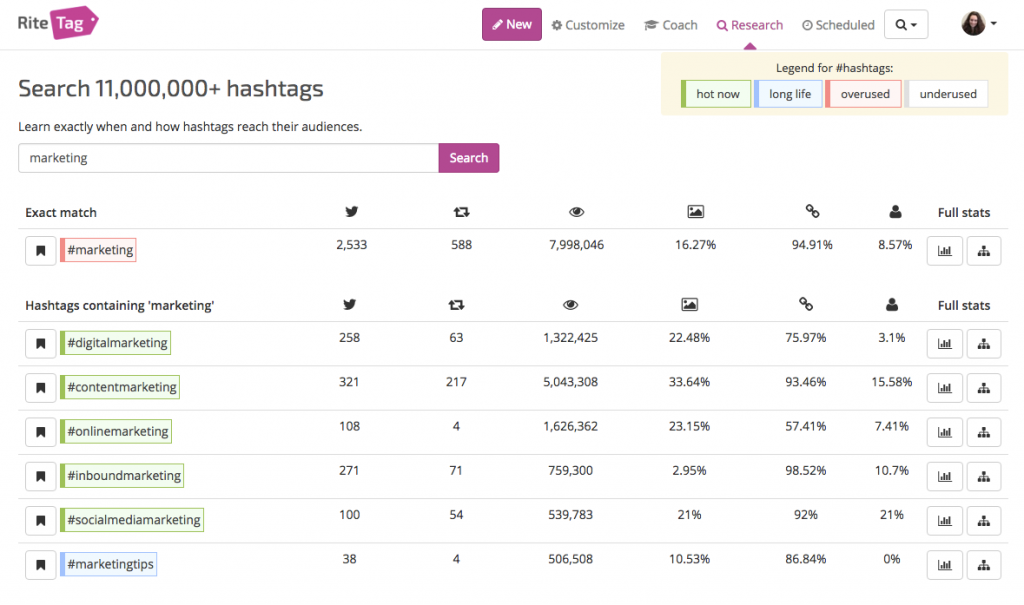1024x605 pixels.
Task: Bookmark the #socialmediamarketing hashtag
Action: click(40, 521)
